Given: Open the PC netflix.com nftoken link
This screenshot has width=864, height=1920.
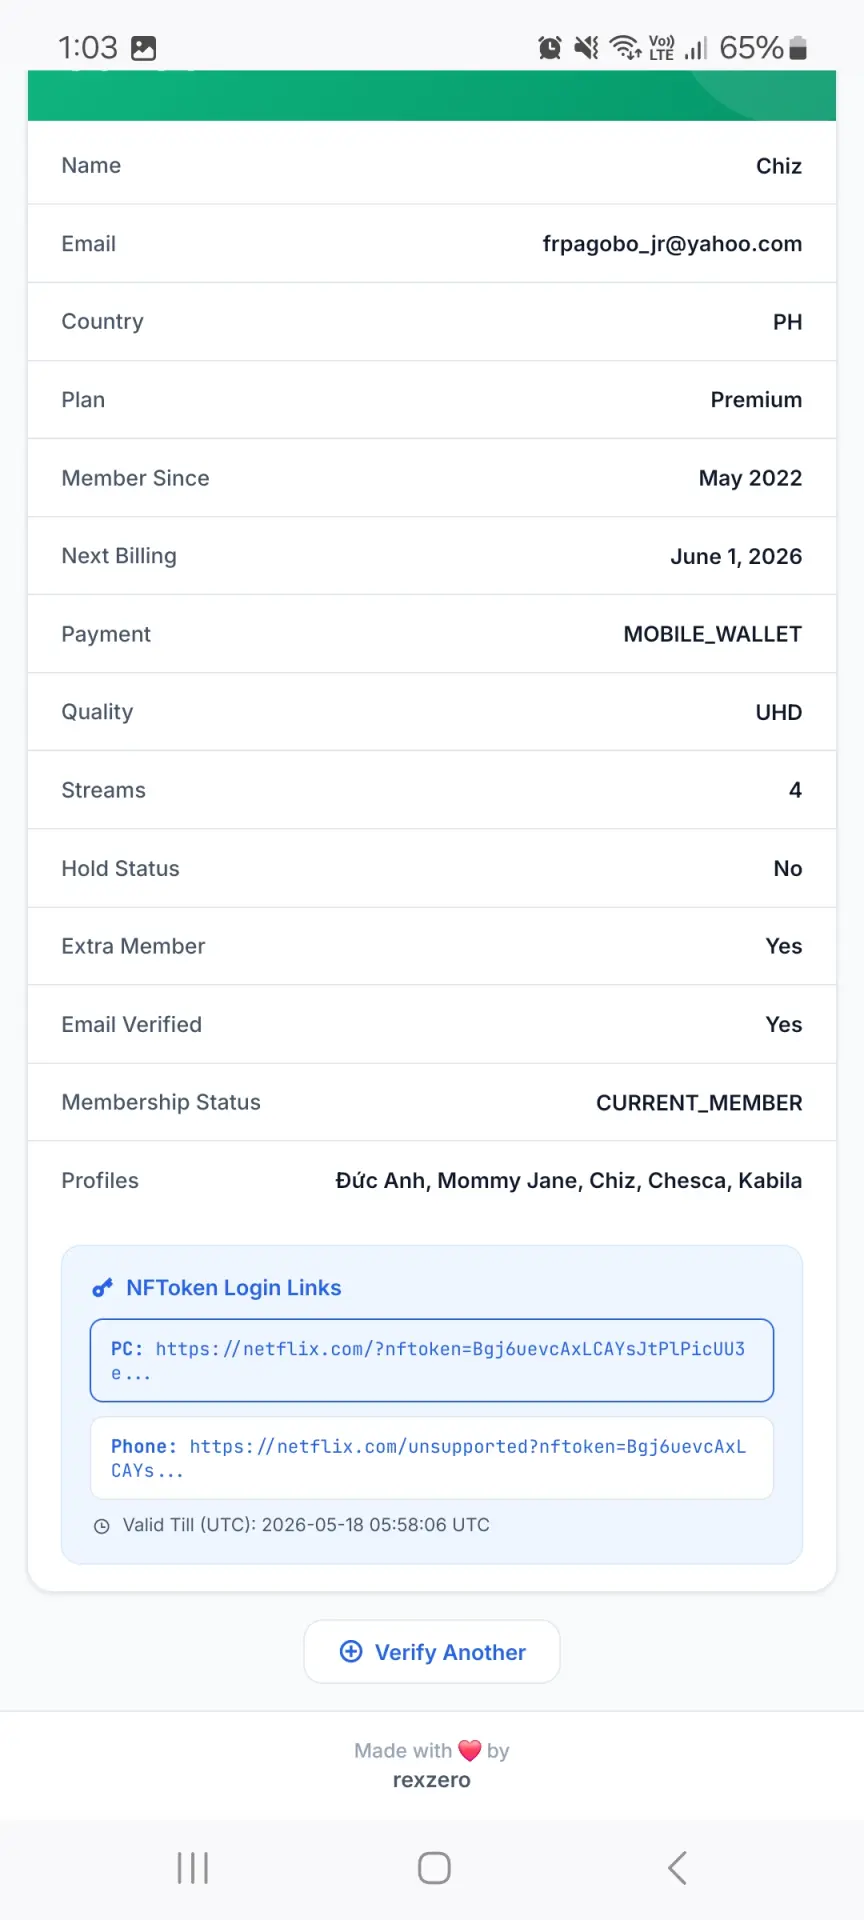Looking at the screenshot, I should pyautogui.click(x=432, y=1360).
